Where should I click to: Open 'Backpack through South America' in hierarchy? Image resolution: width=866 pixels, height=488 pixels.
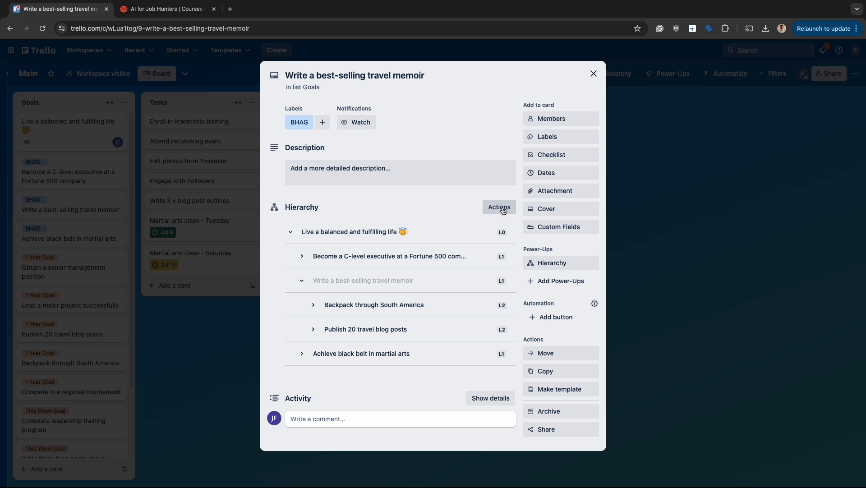pyautogui.click(x=374, y=305)
